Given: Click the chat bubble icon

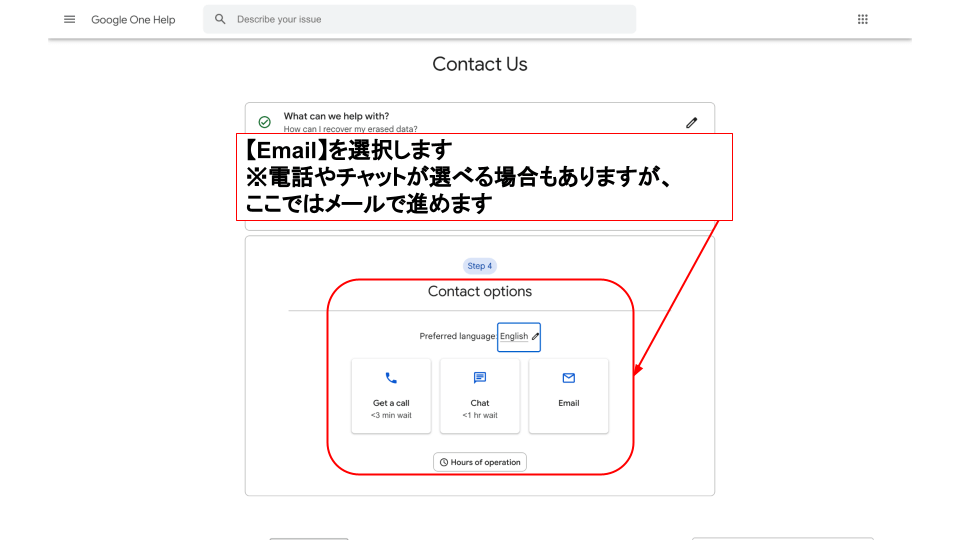Looking at the screenshot, I should [x=480, y=378].
